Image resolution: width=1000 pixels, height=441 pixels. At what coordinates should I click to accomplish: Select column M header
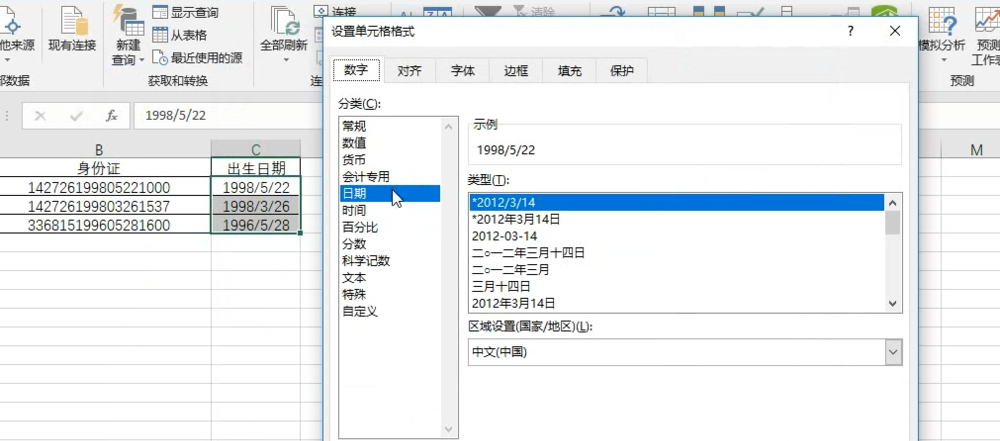click(976, 149)
